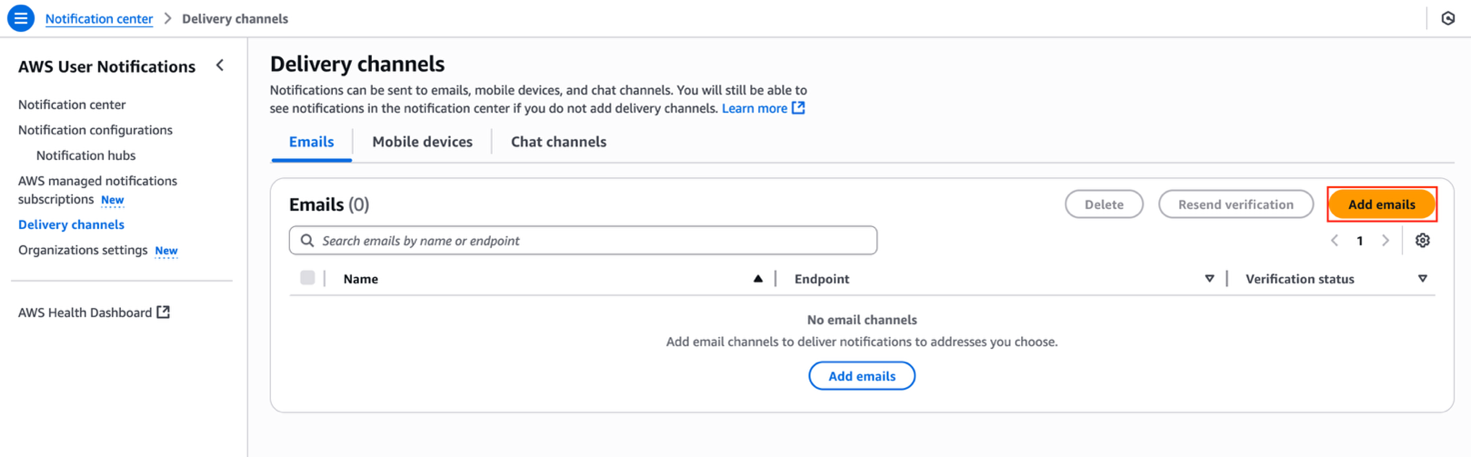Go to next page of emails
The image size is (1471, 457).
[1385, 240]
